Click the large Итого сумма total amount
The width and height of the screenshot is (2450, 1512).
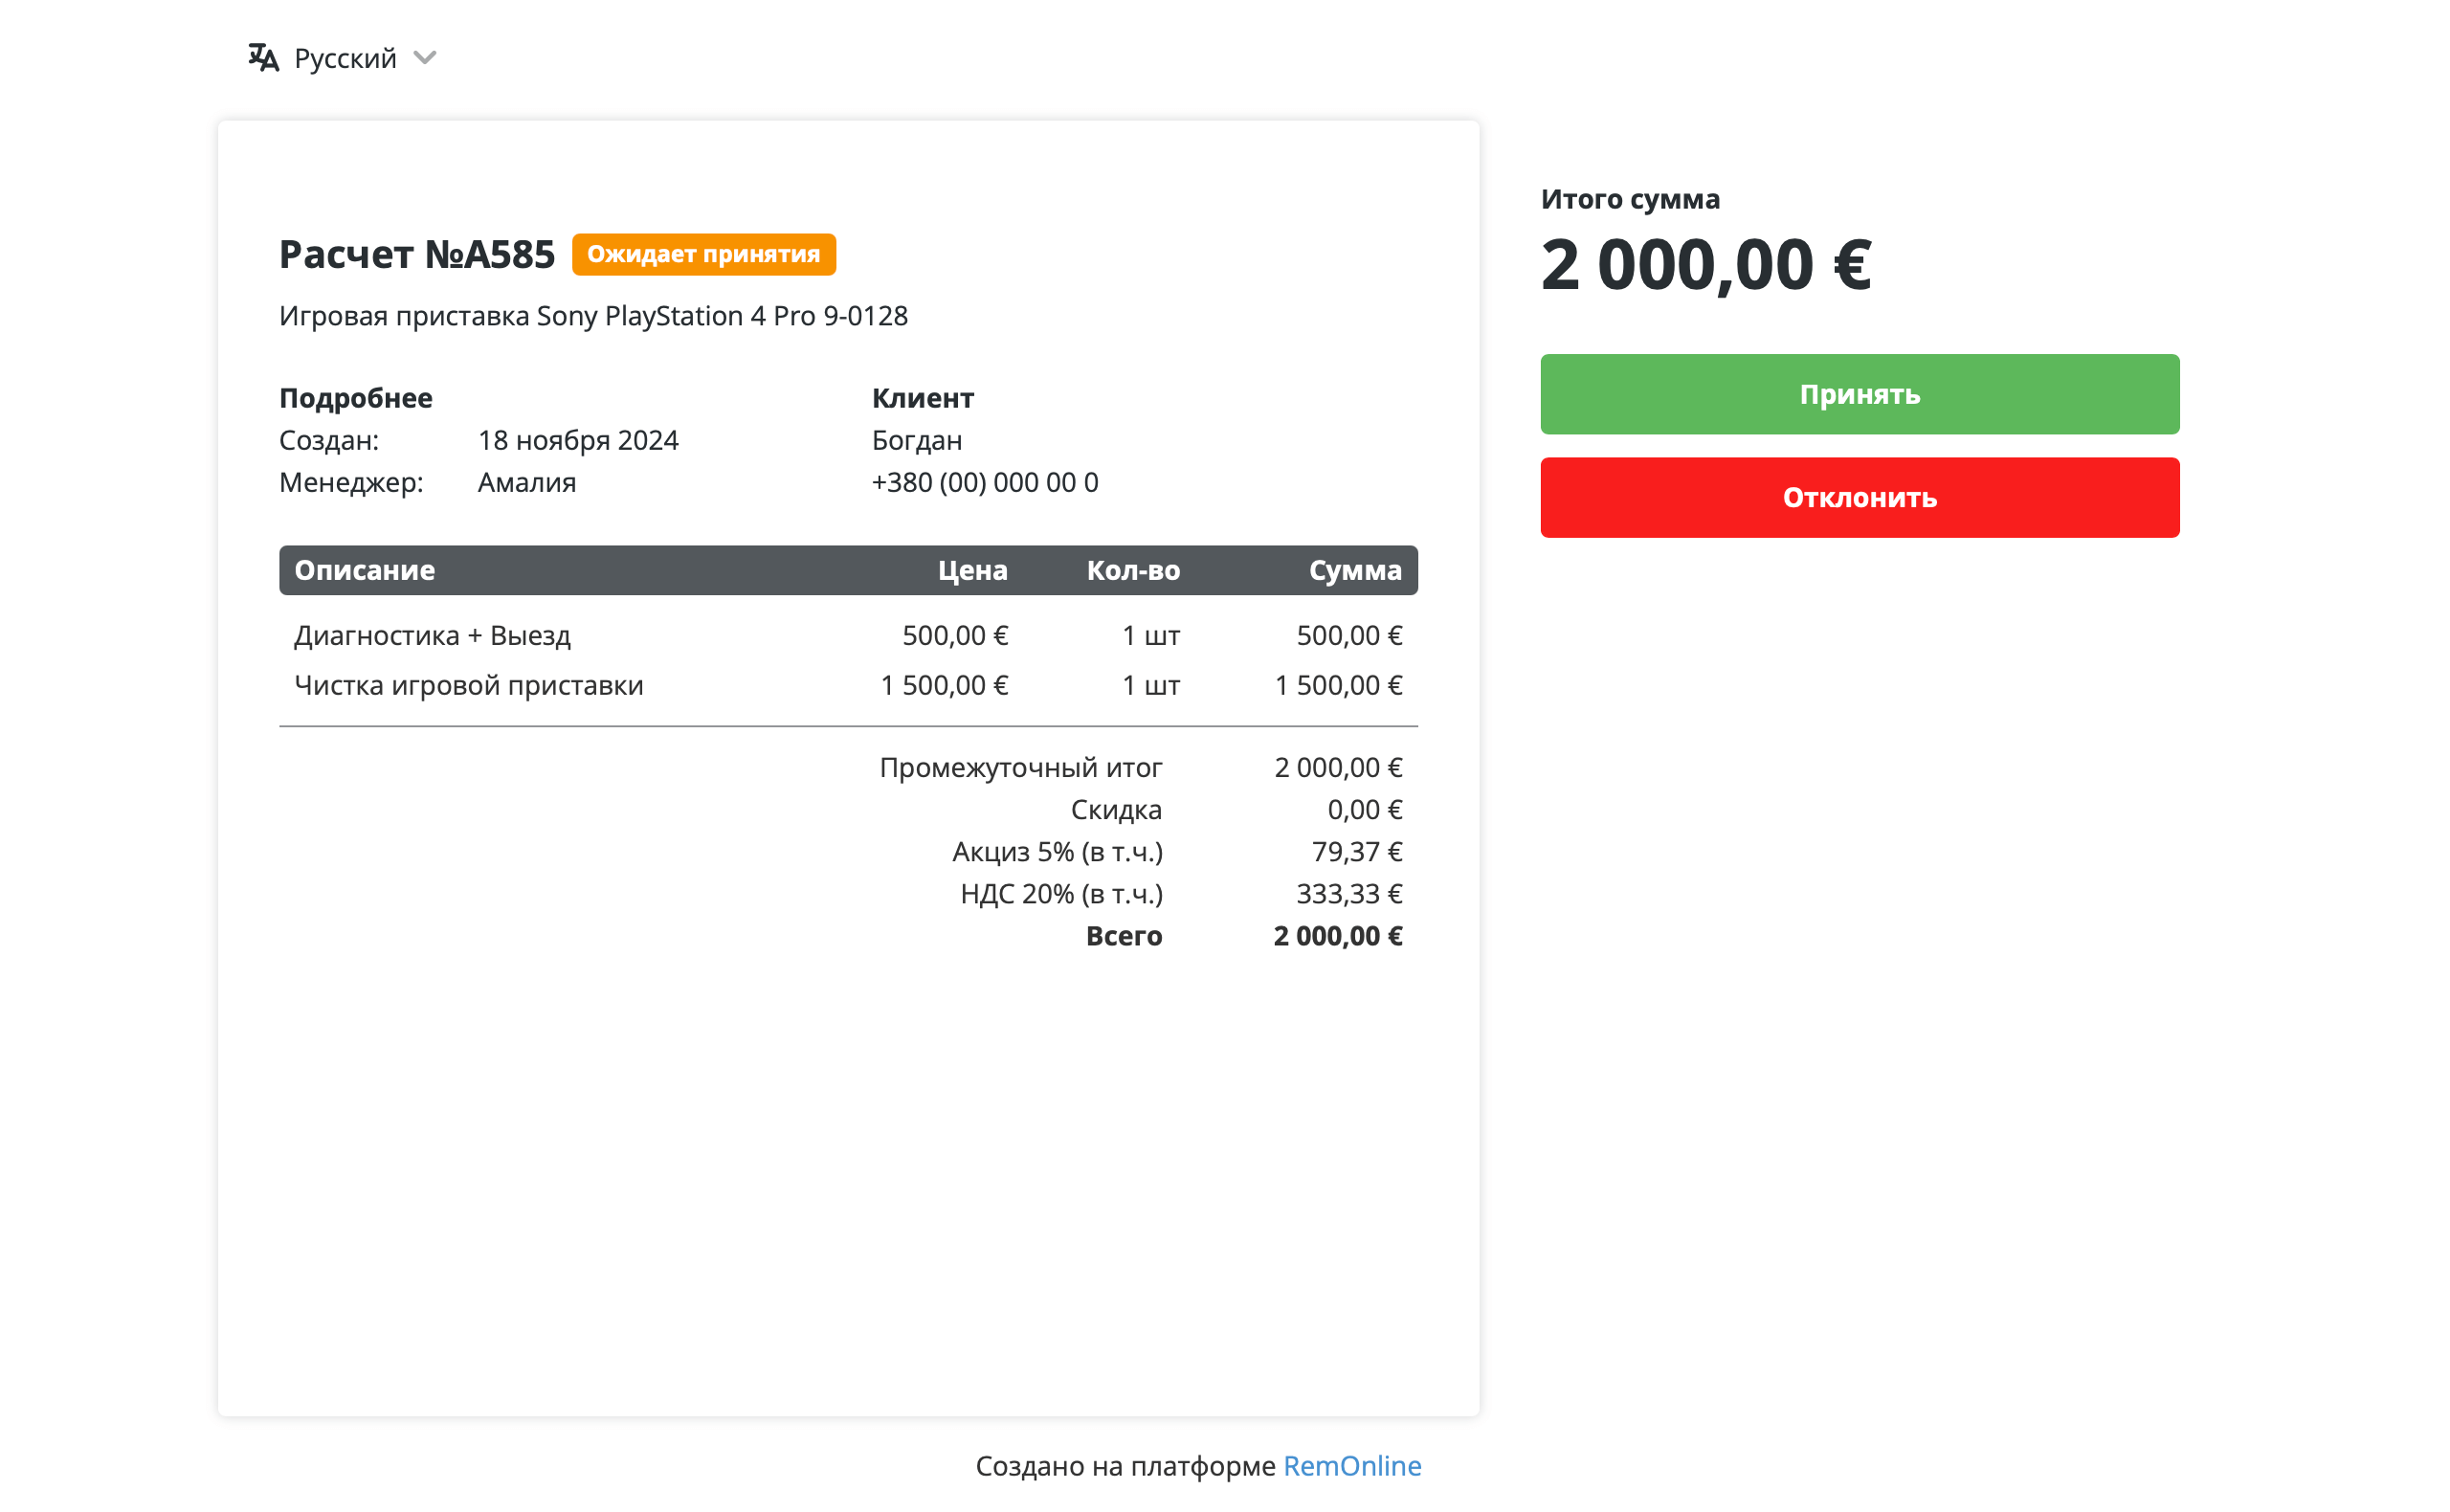(x=1705, y=265)
